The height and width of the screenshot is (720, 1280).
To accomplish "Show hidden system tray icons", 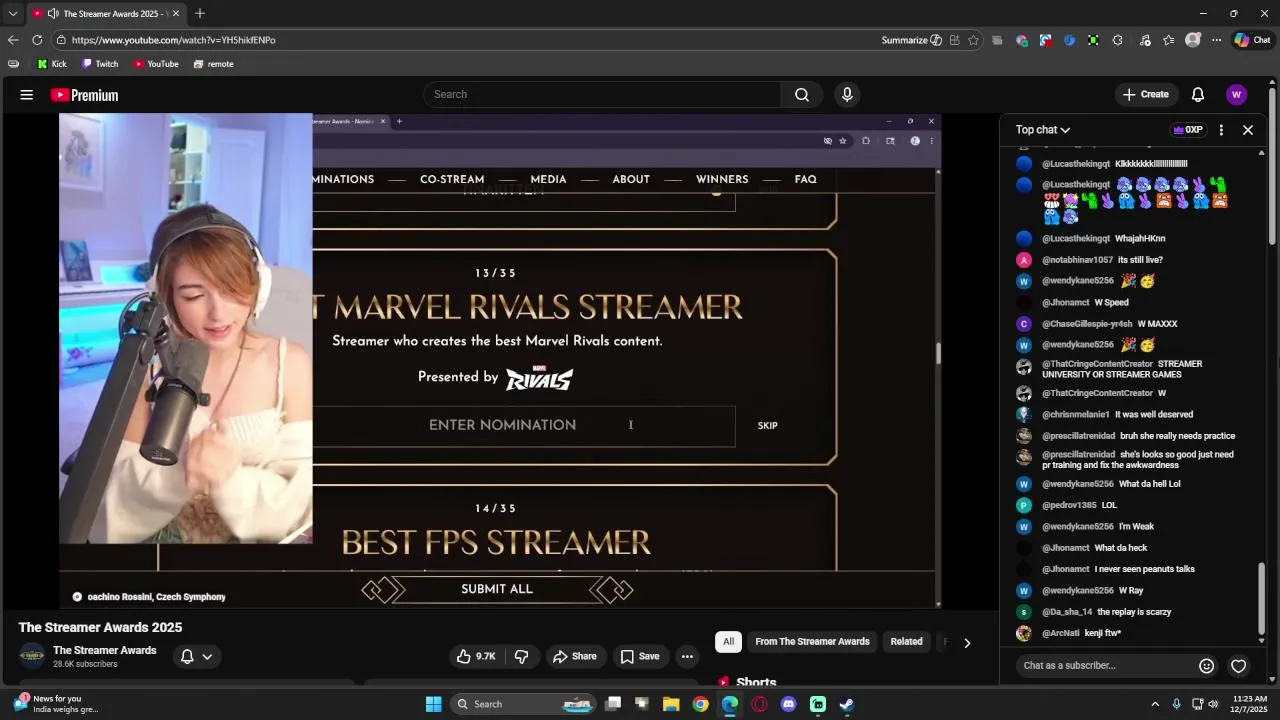I will click(x=1155, y=704).
